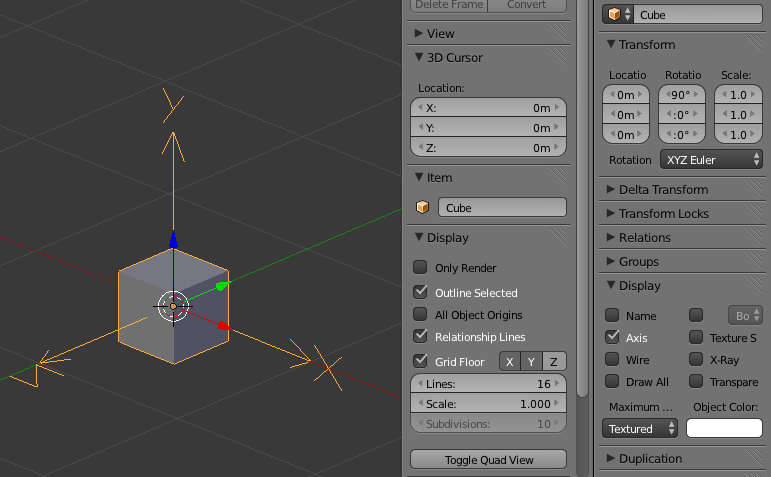Click the 3D Cursor panel drag grip
This screenshot has height=477, width=771.
(x=556, y=58)
